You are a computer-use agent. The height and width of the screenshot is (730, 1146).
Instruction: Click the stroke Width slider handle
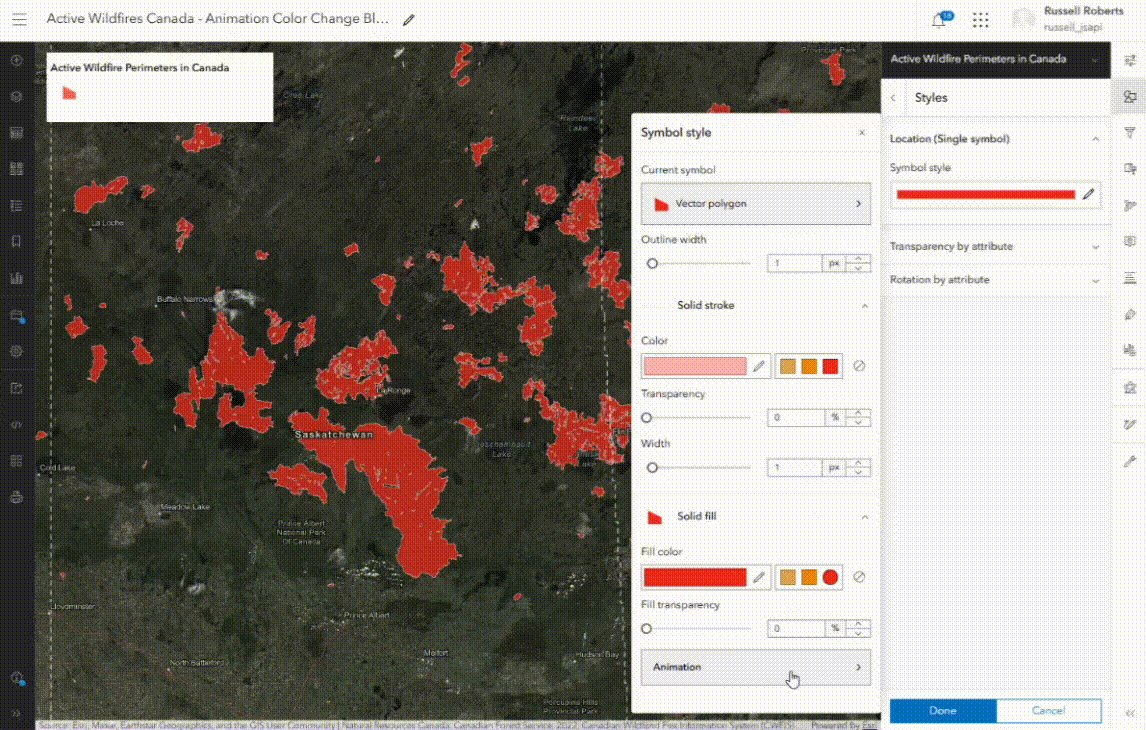pyautogui.click(x=652, y=468)
